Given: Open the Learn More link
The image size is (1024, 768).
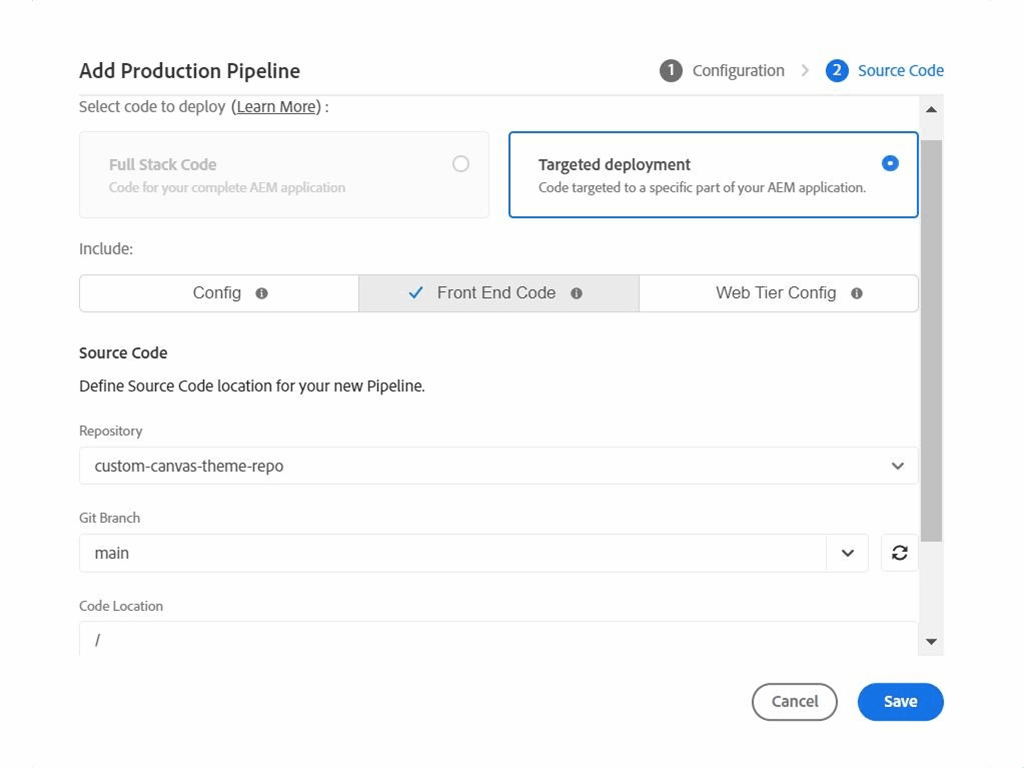Looking at the screenshot, I should [277, 107].
